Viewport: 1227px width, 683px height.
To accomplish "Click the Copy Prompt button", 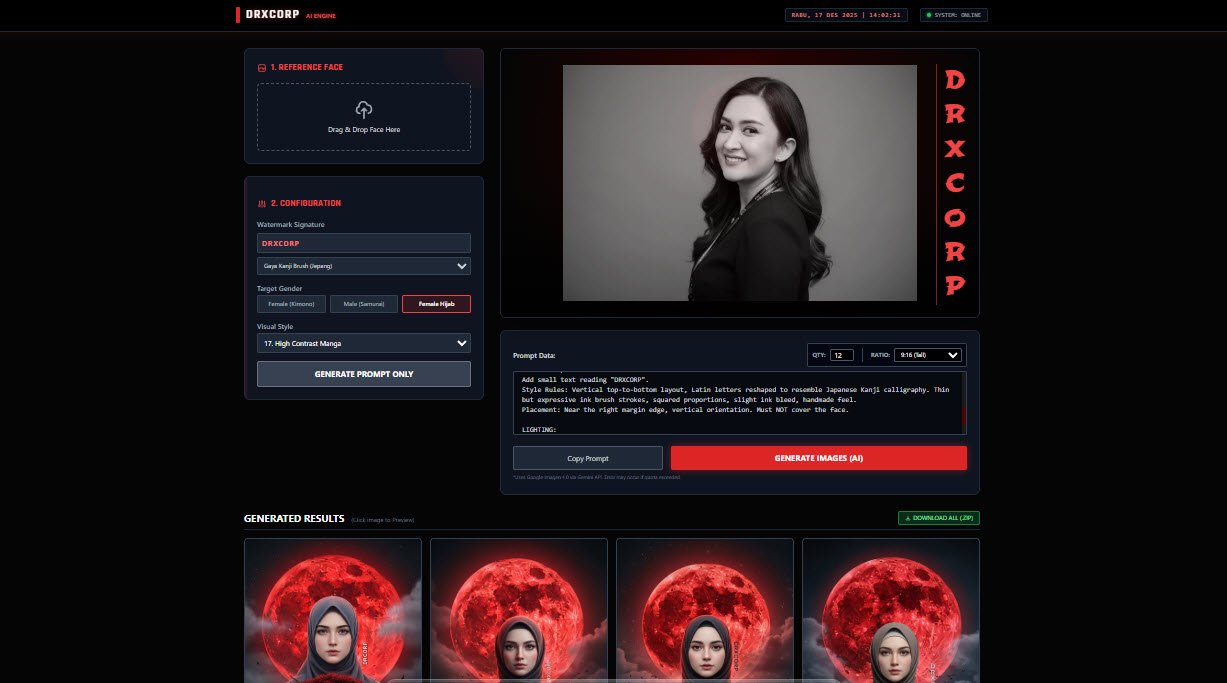I will click(x=588, y=458).
